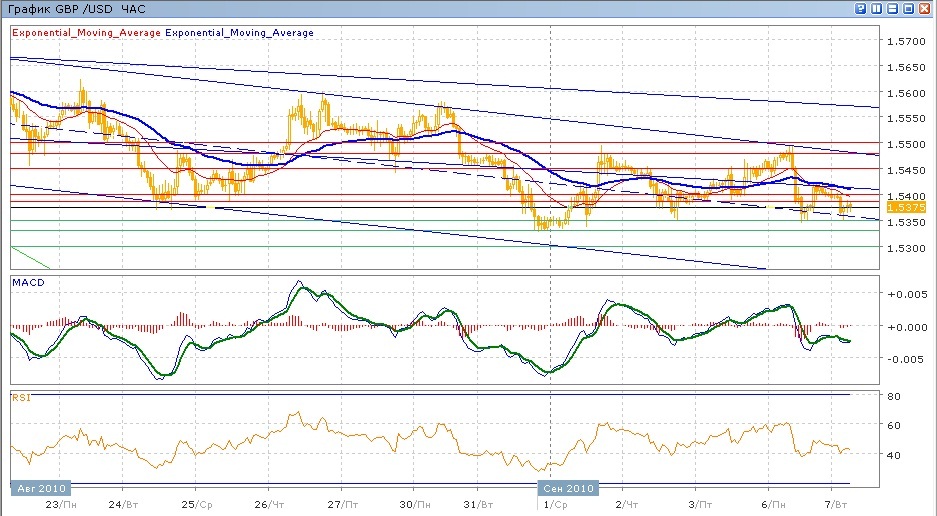Image resolution: width=937 pixels, height=516 pixels.
Task: Click the 23/Пн date label
Action: pos(59,504)
